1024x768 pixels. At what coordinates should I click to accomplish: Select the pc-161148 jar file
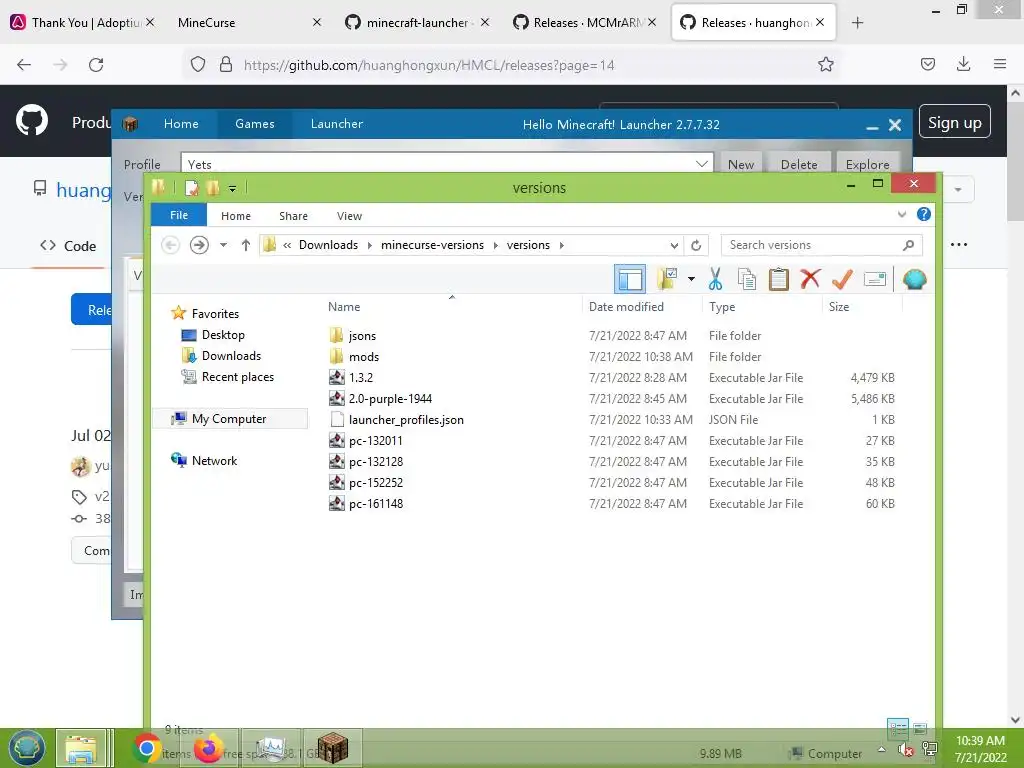376,504
